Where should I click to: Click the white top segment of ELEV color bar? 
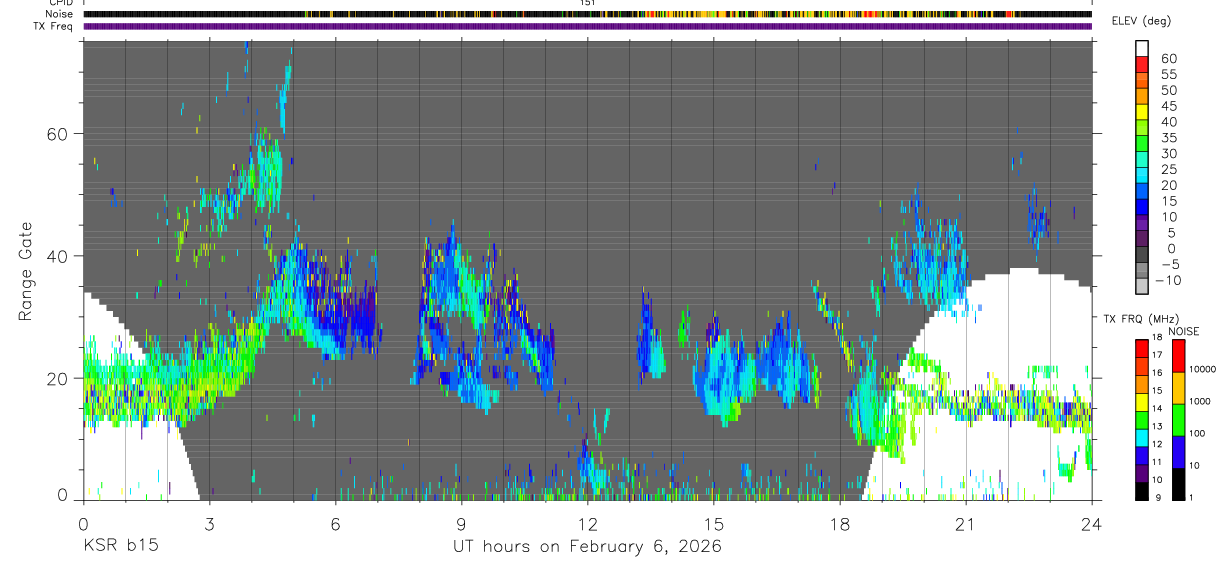1142,48
